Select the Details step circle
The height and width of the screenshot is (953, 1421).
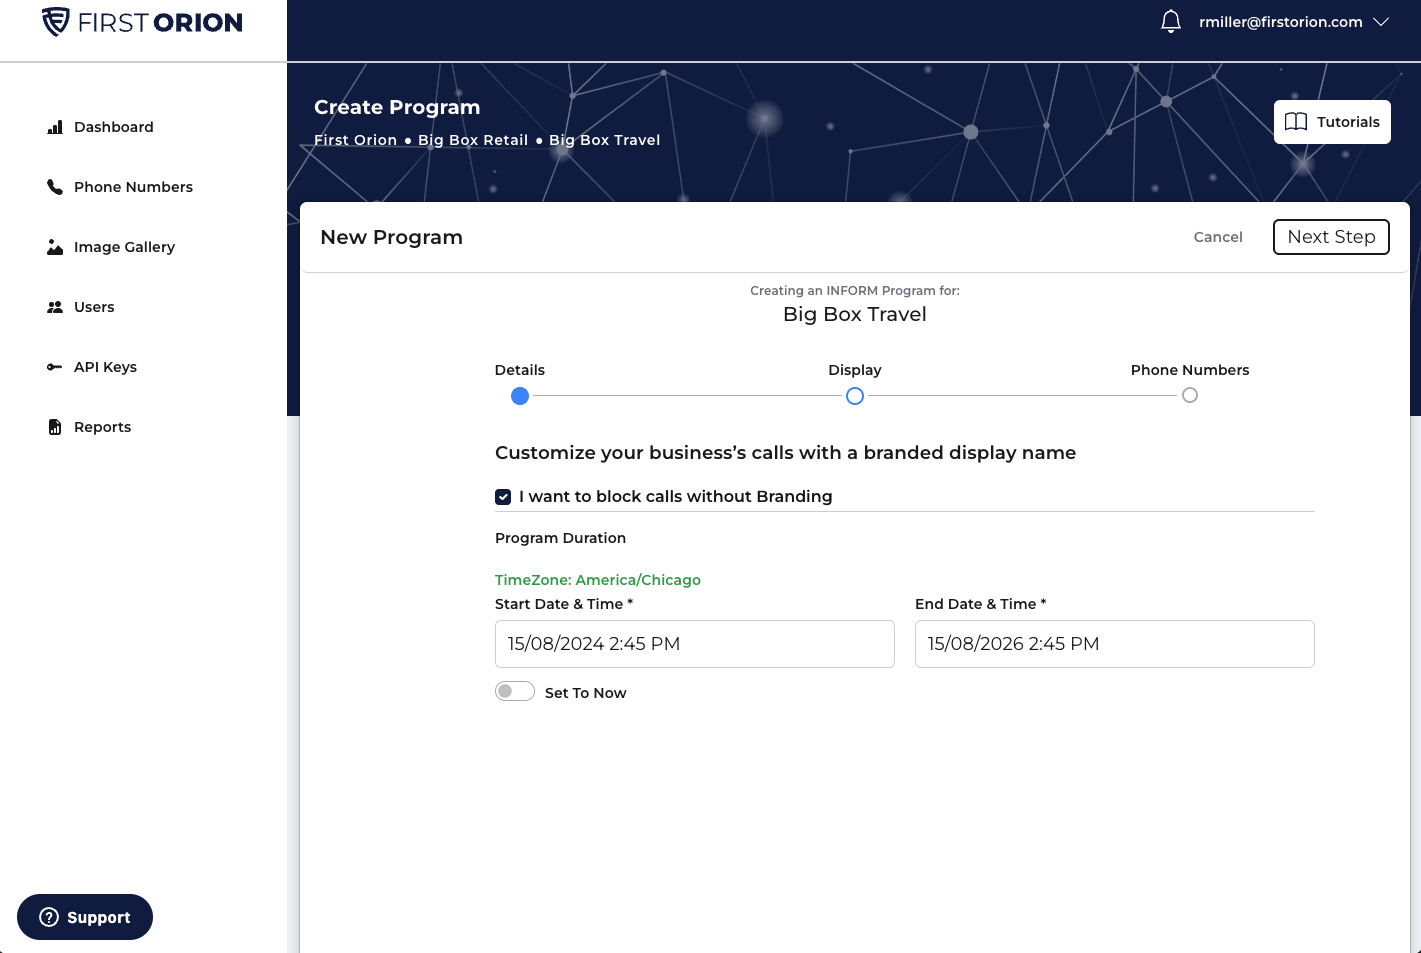tap(520, 396)
